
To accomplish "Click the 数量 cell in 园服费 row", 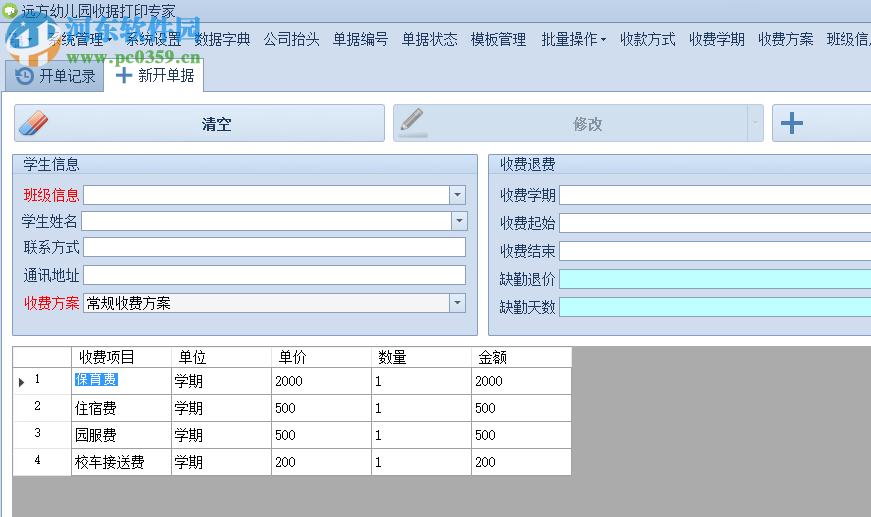I will tap(421, 435).
